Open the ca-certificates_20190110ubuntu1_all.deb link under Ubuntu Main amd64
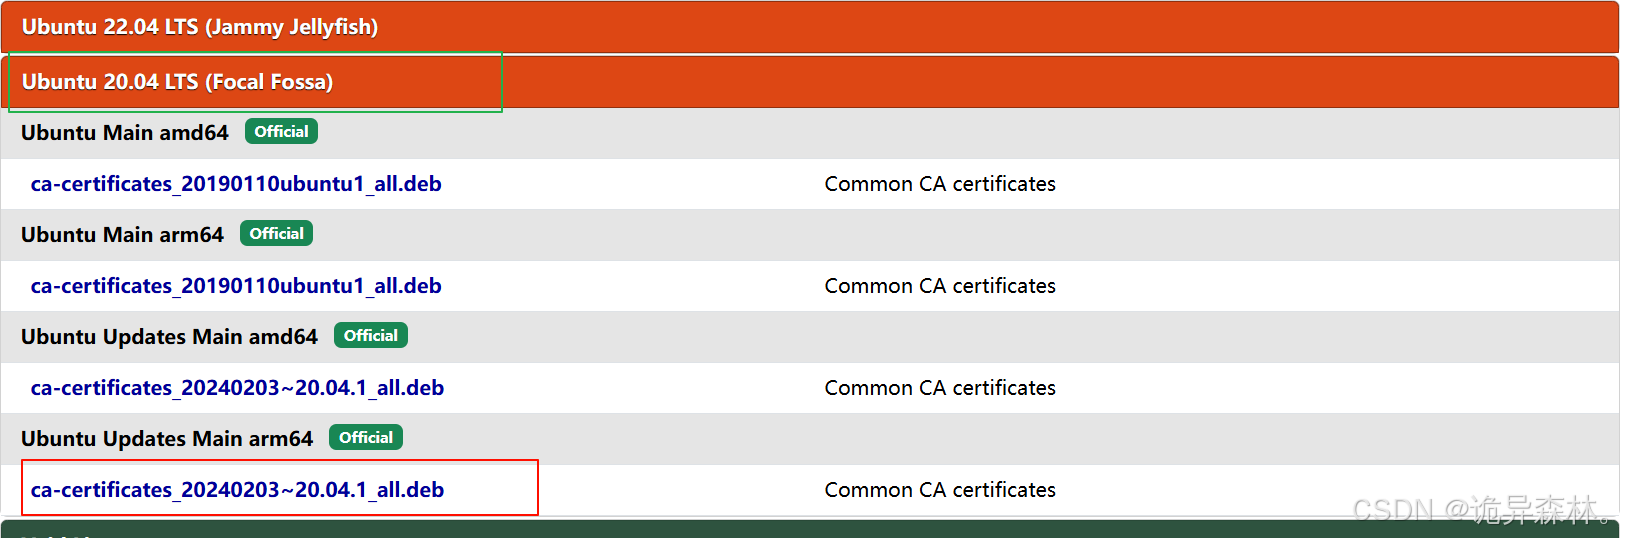Image resolution: width=1633 pixels, height=538 pixels. pos(236,184)
